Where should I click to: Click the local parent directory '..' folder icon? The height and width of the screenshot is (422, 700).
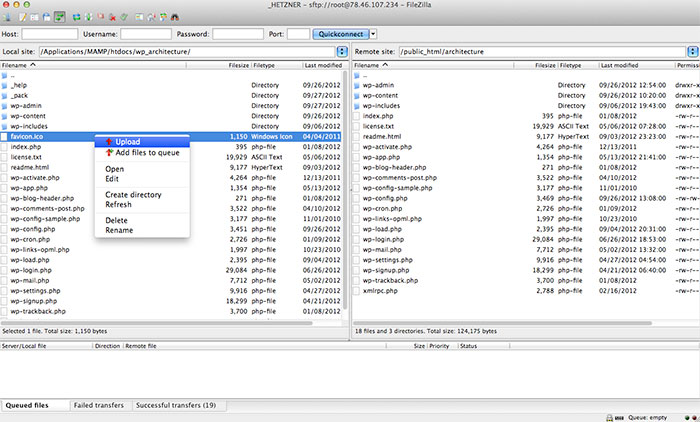pos(4,75)
